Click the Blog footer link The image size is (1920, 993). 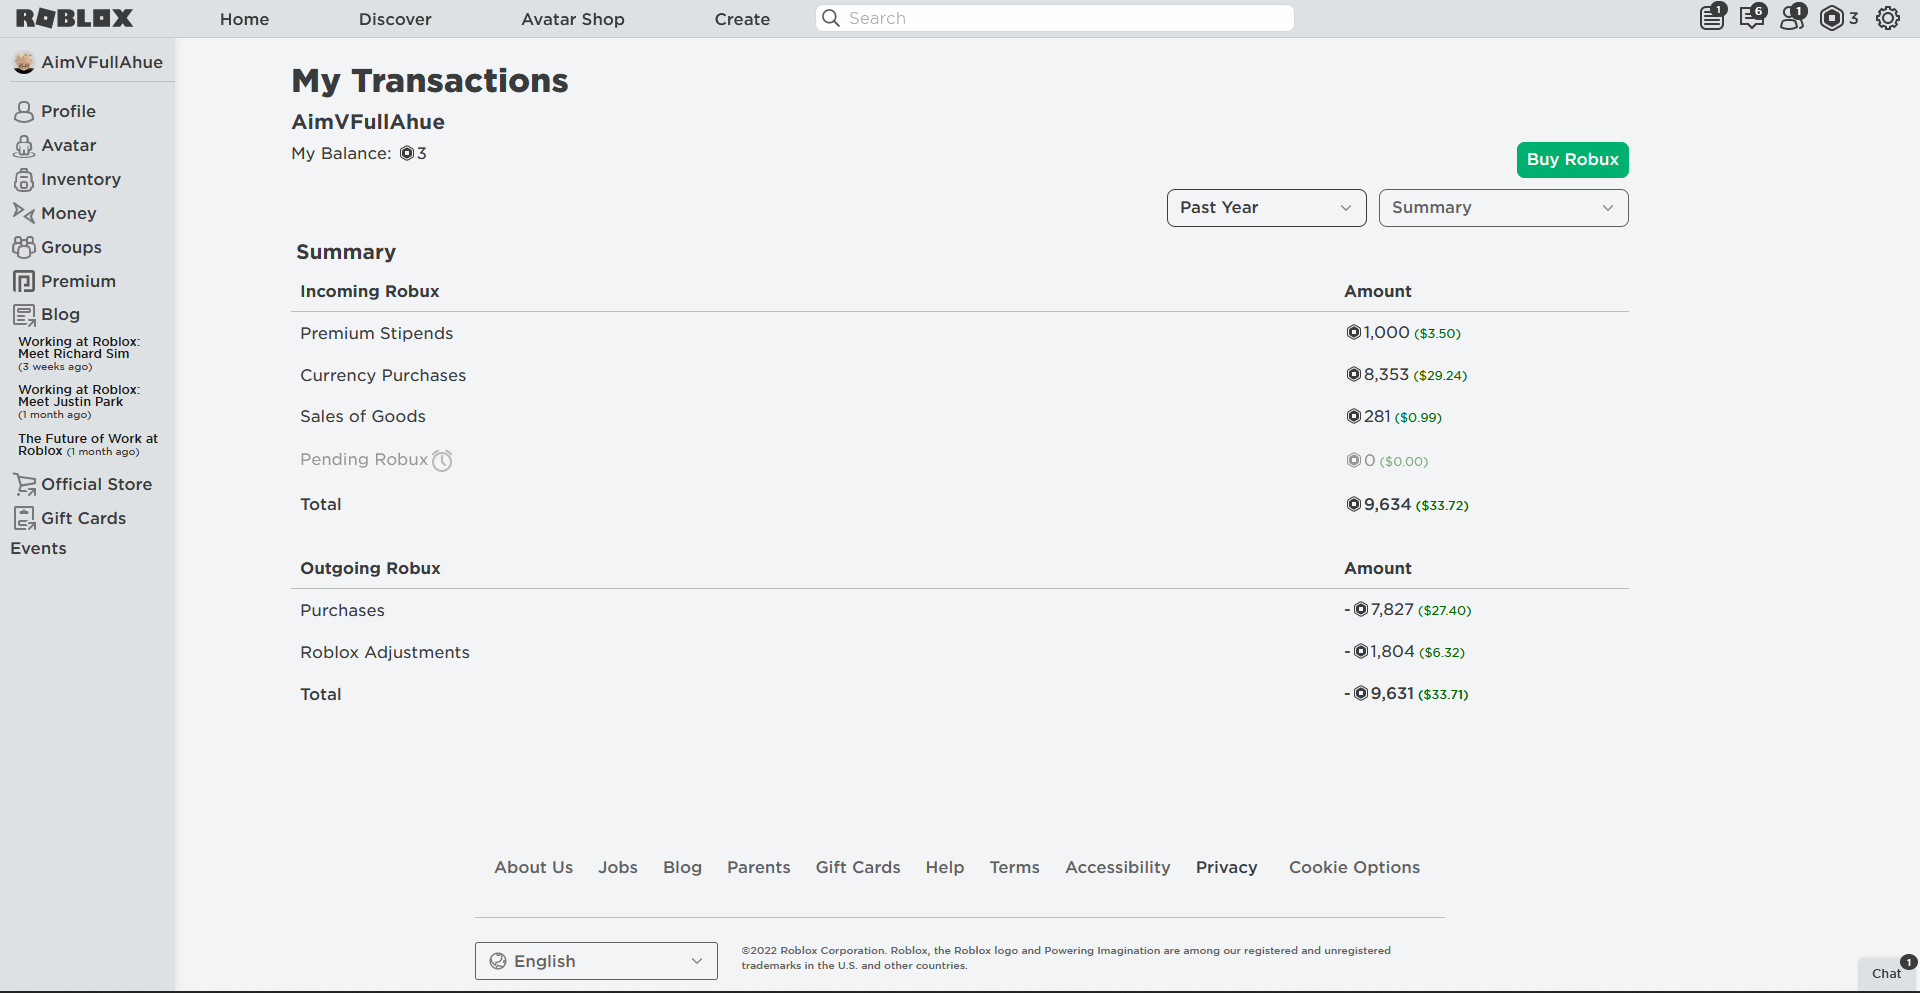tap(682, 867)
